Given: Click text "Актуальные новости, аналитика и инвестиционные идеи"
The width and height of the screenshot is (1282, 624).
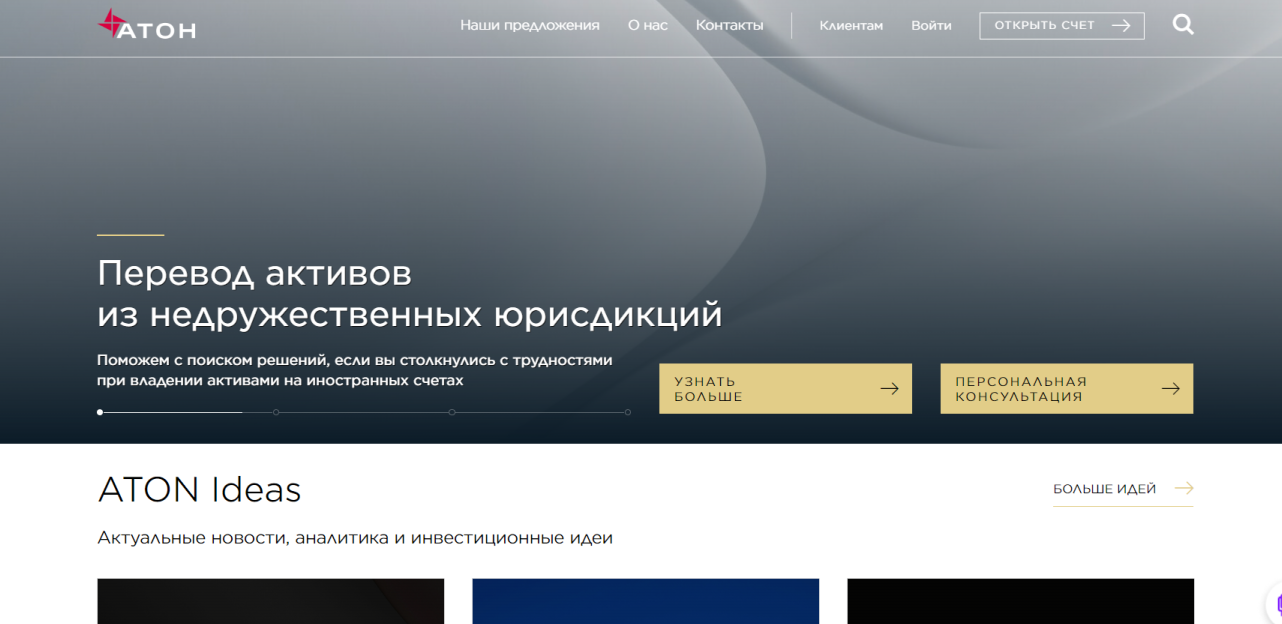Looking at the screenshot, I should click(x=355, y=538).
